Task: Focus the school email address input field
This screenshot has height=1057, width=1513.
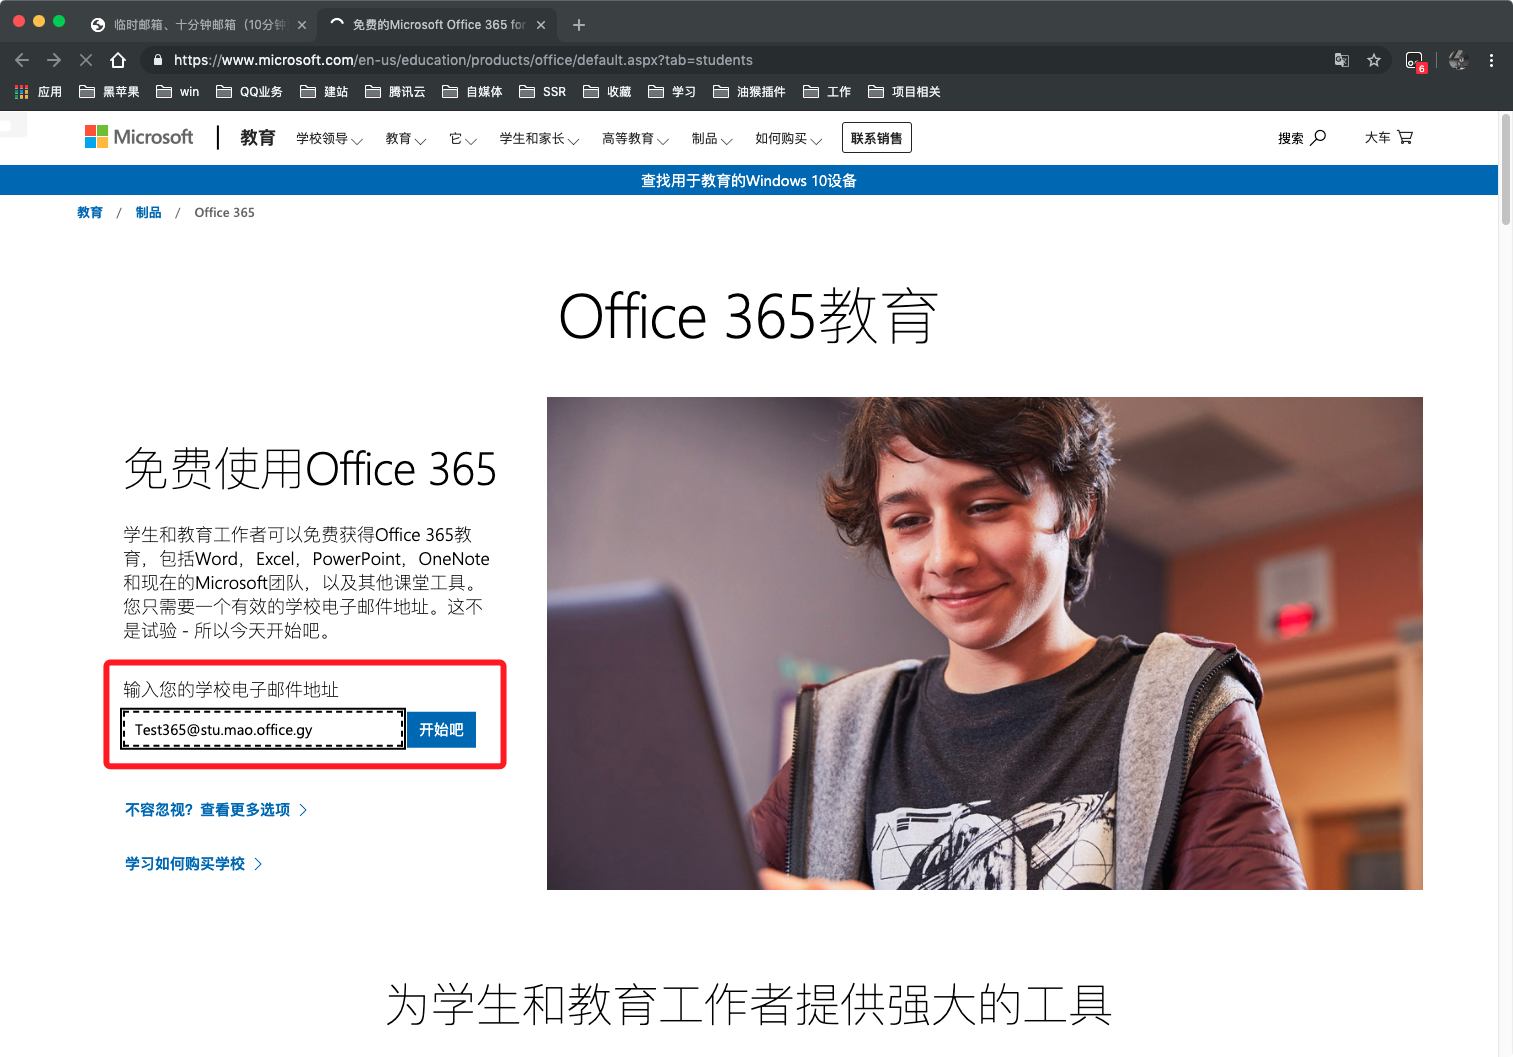Action: pos(263,730)
